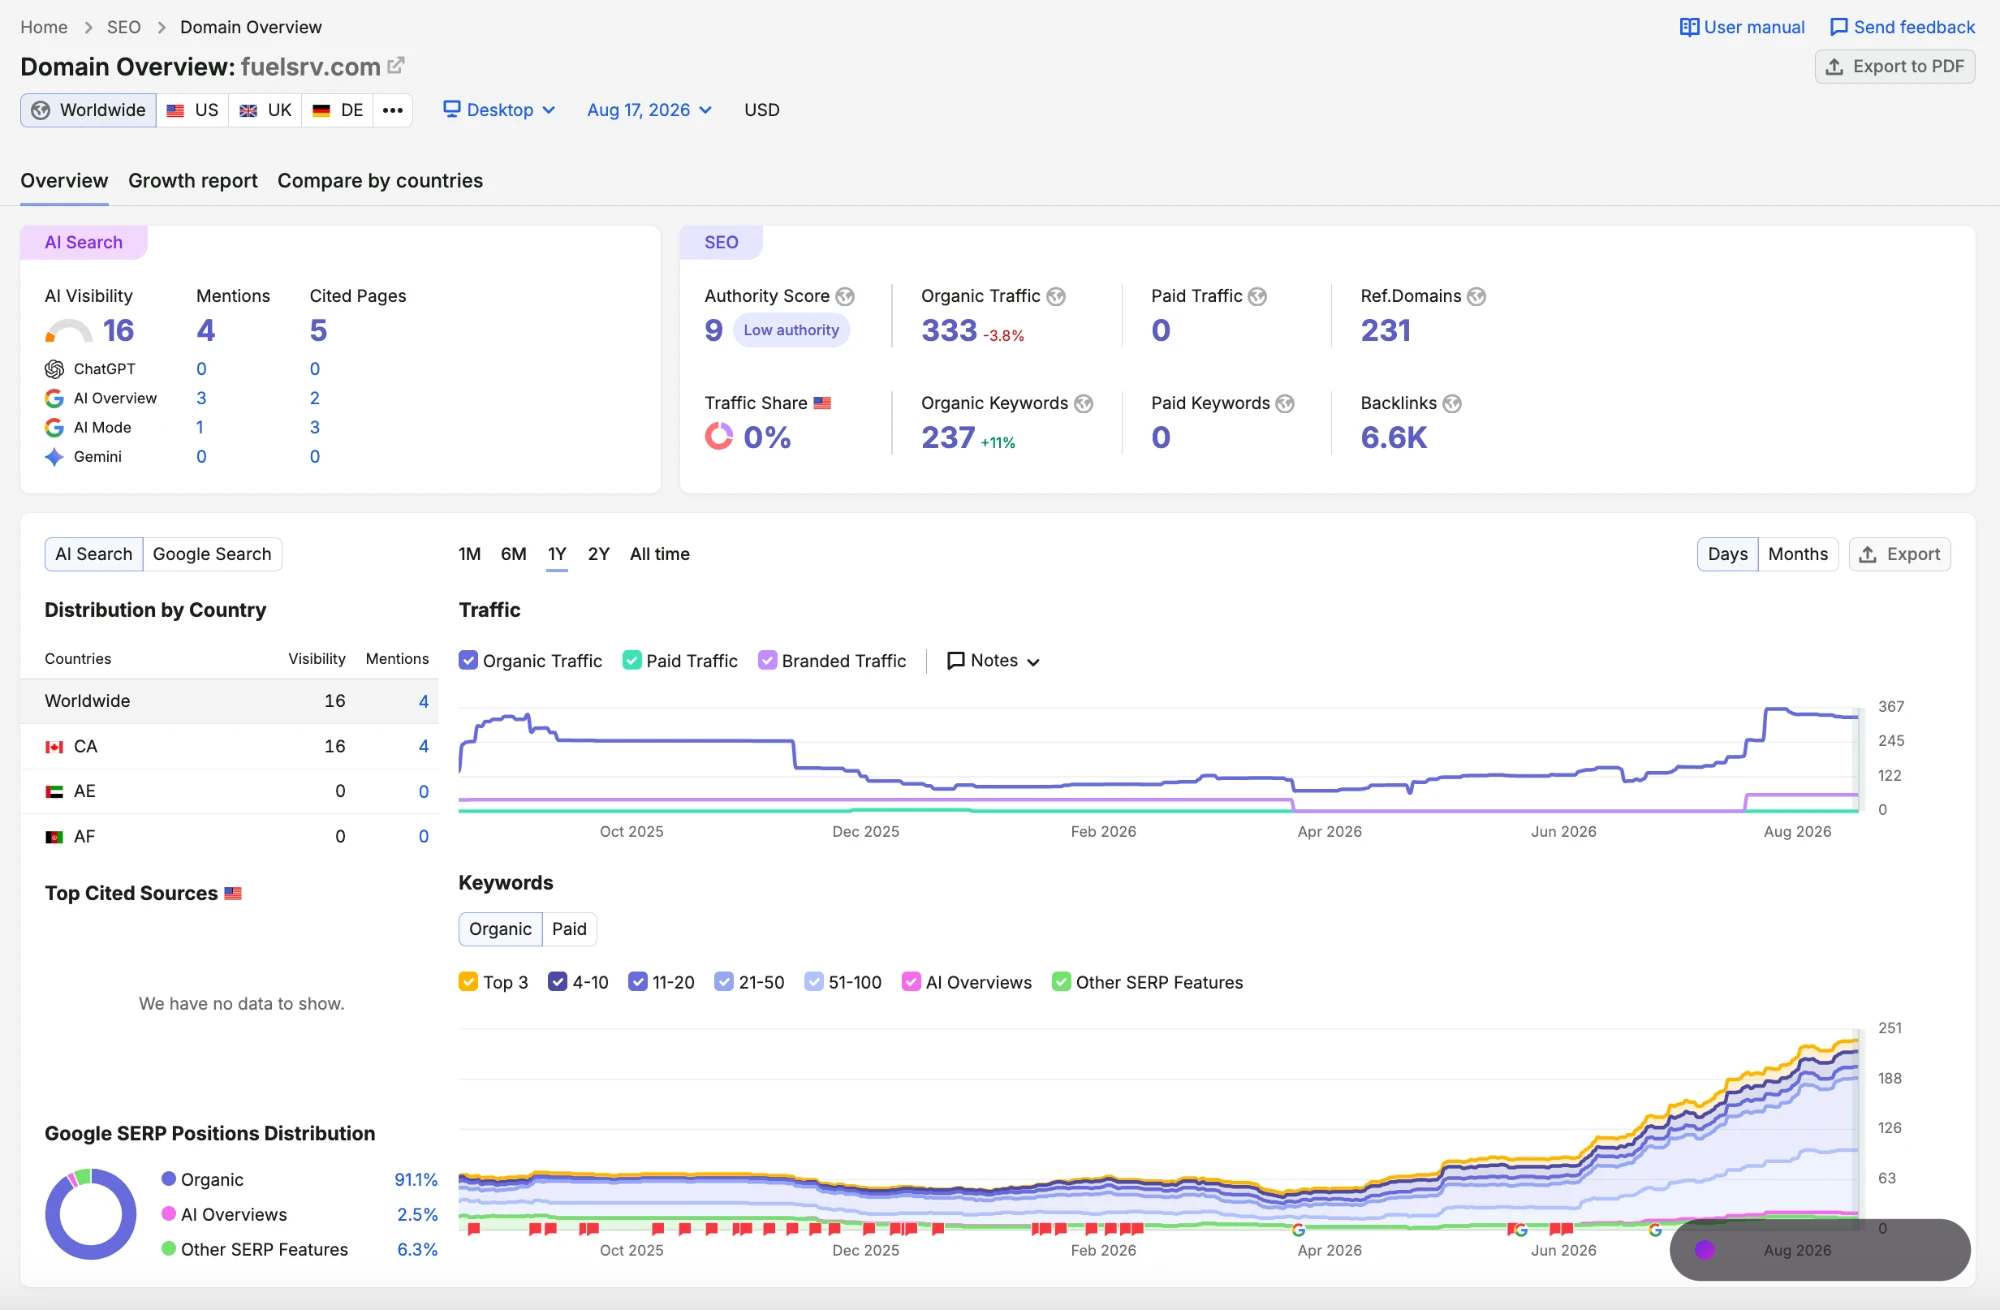Screen dimensions: 2000x1310
Task: Click globe icon next to Backlinks
Action: pos(1452,403)
